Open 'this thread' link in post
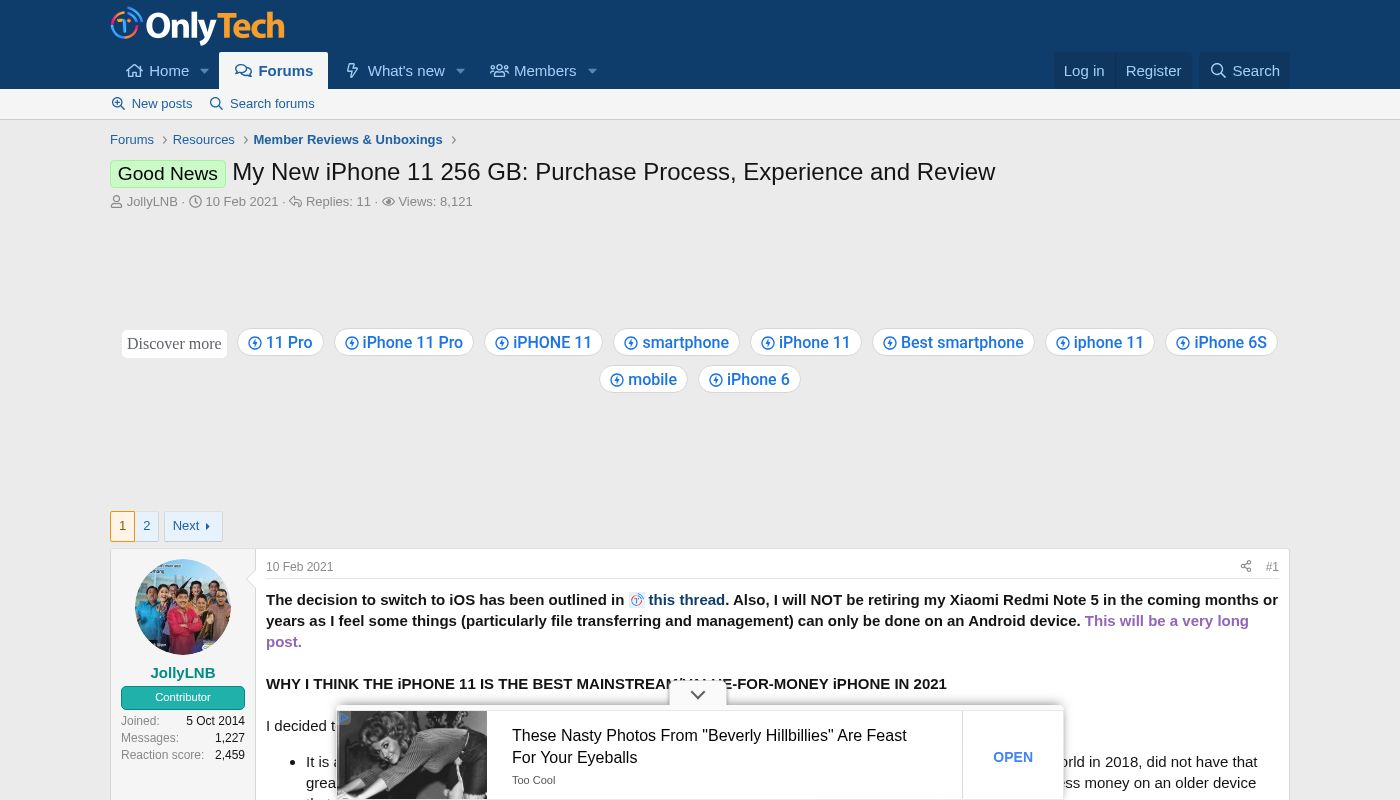Image resolution: width=1400 pixels, height=800 pixels. click(x=685, y=600)
